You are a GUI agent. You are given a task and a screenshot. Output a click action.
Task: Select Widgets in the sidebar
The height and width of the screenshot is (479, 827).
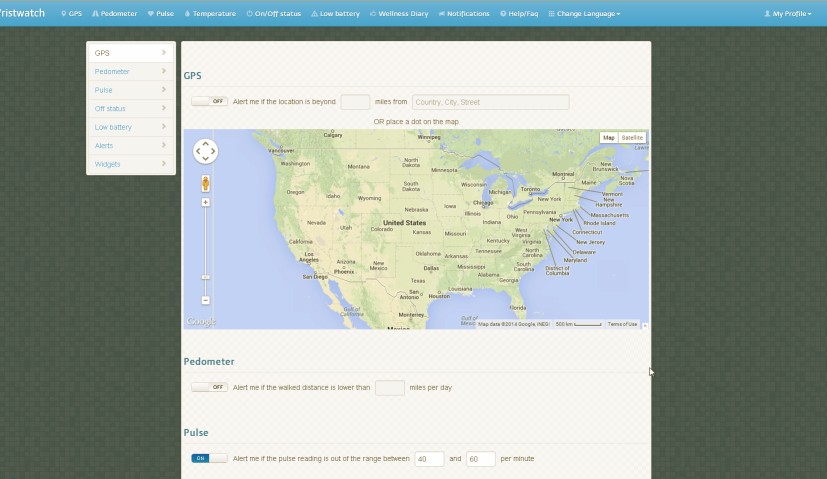(x=131, y=164)
